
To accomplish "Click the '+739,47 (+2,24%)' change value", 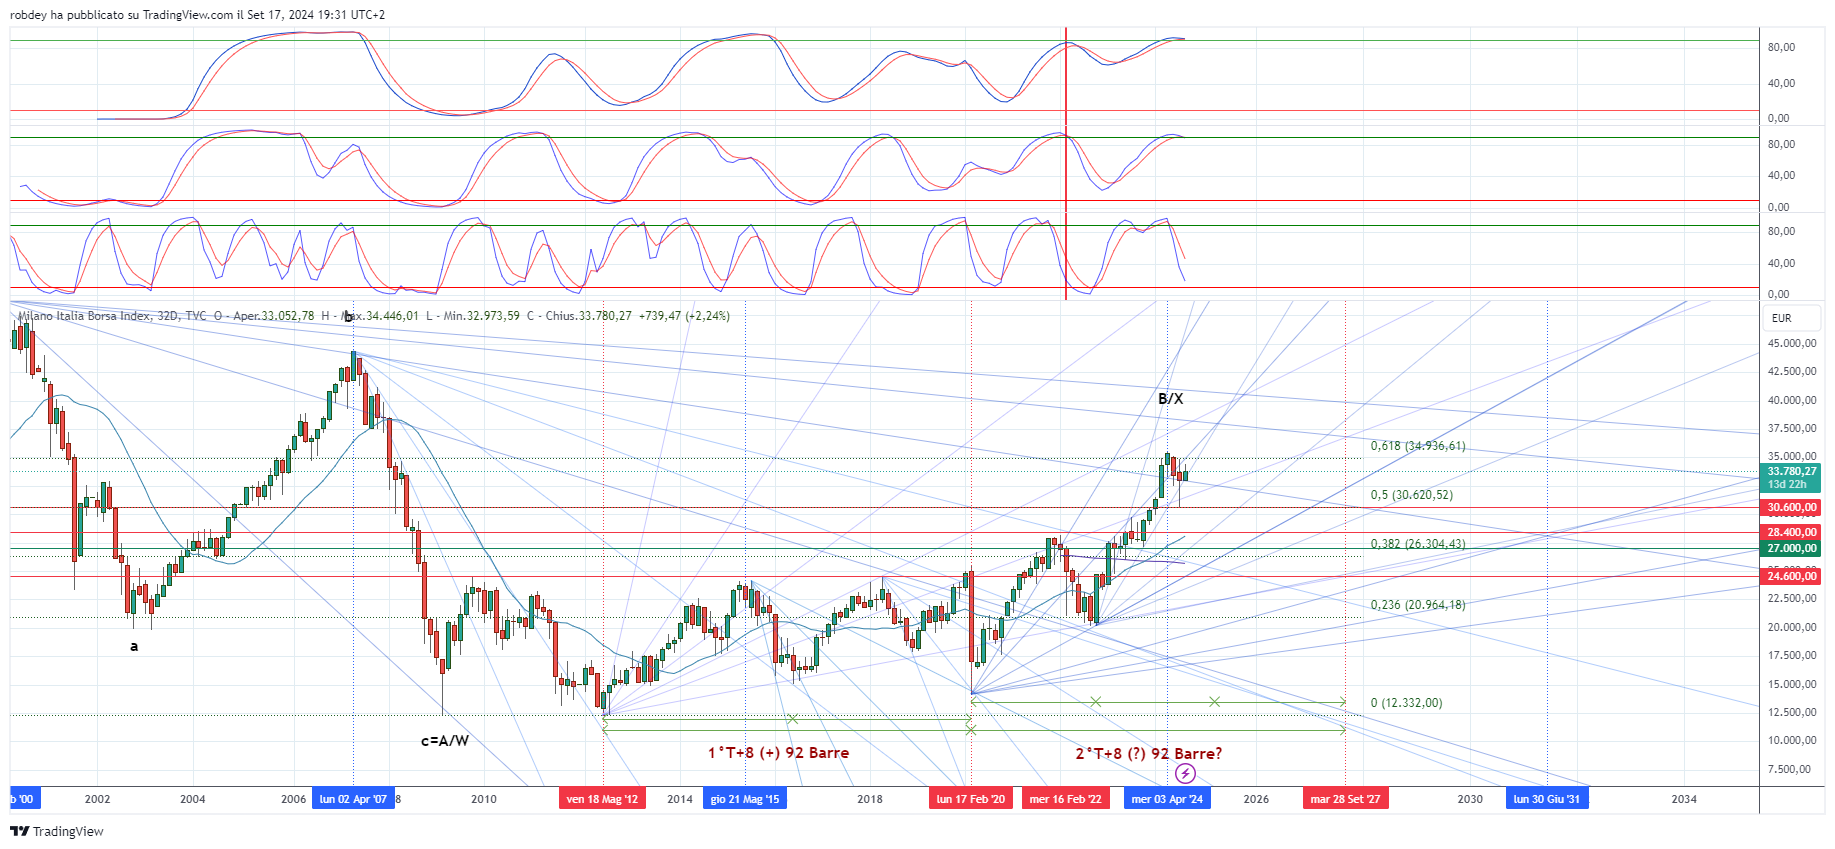I will pyautogui.click(x=685, y=316).
